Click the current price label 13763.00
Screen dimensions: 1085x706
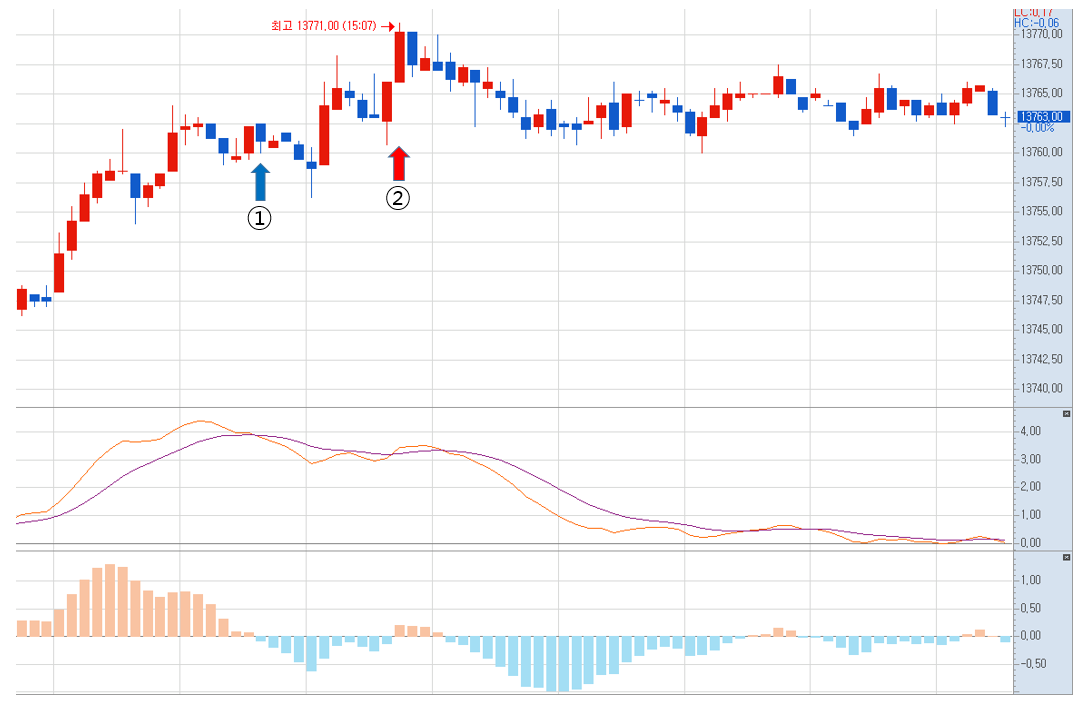[x=1043, y=117]
